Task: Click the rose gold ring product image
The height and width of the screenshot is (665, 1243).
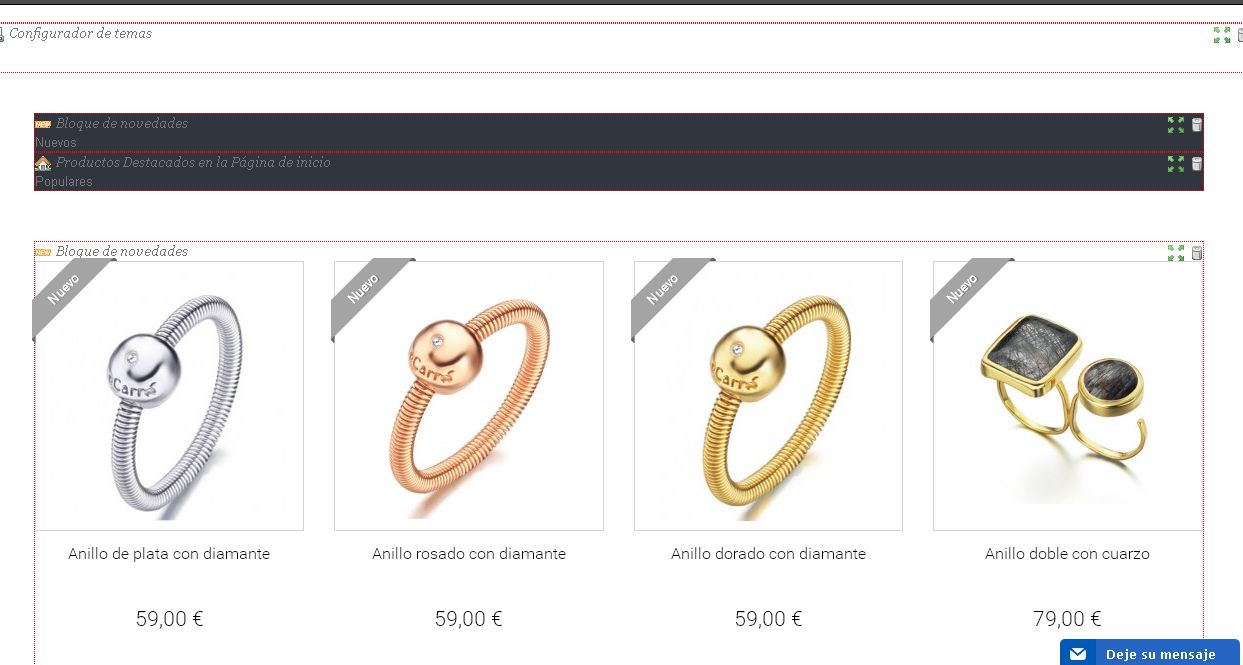Action: [469, 396]
